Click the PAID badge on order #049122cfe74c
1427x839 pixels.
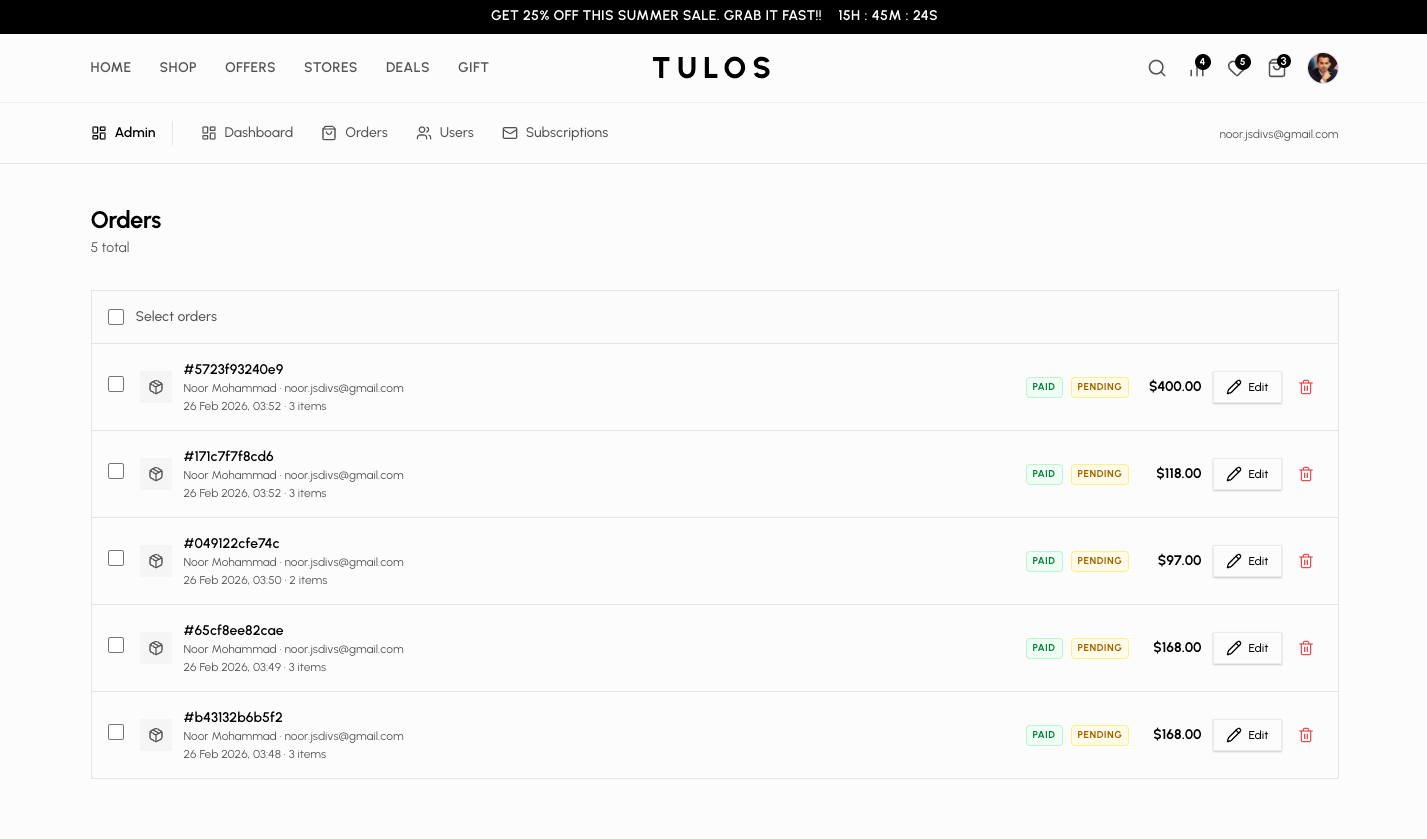click(1043, 561)
